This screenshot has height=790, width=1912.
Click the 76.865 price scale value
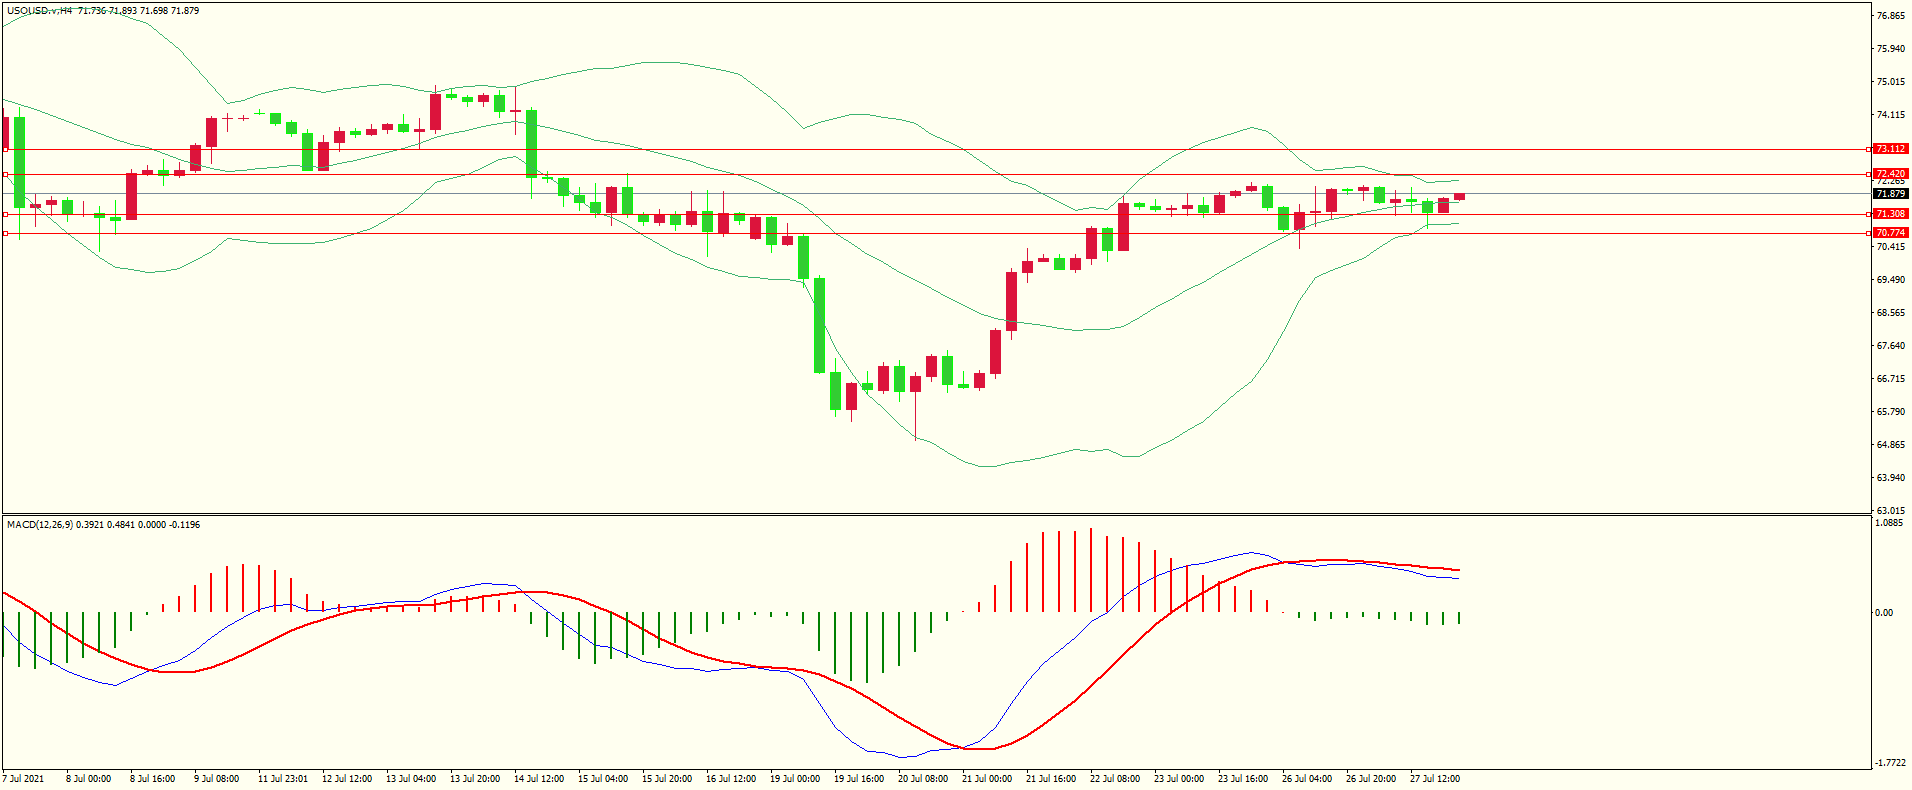pos(1890,16)
